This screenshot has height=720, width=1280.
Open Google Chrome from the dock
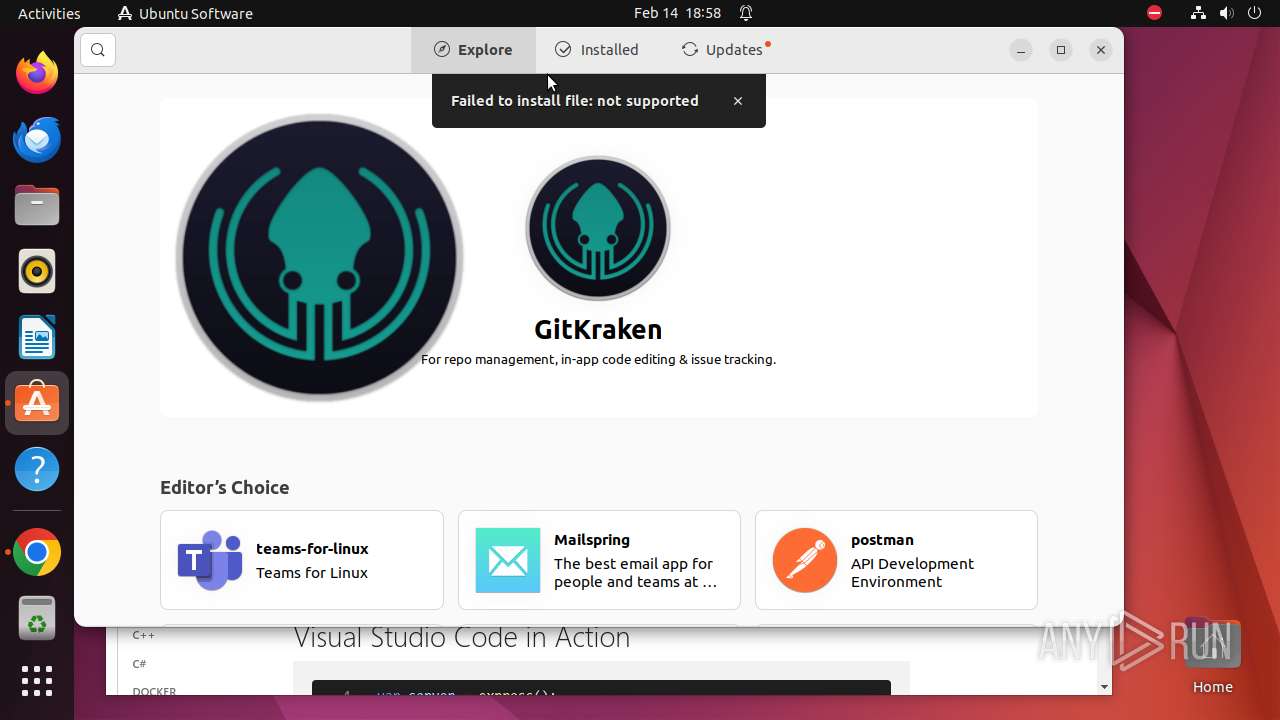click(37, 553)
